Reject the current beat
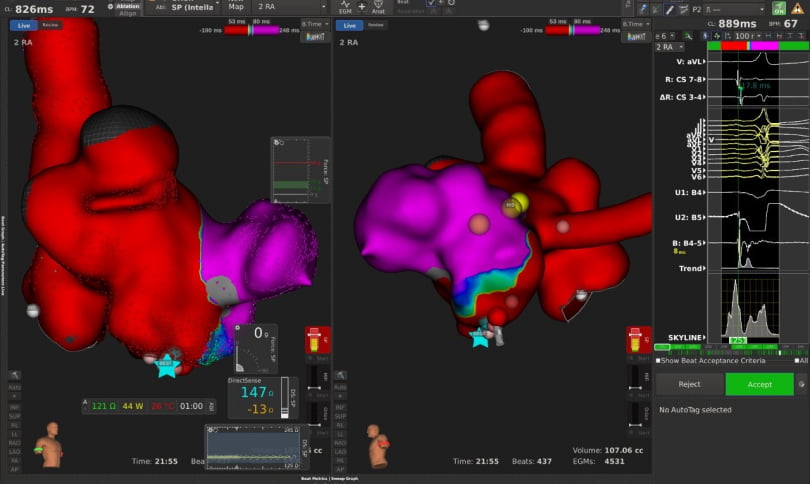 coord(689,384)
